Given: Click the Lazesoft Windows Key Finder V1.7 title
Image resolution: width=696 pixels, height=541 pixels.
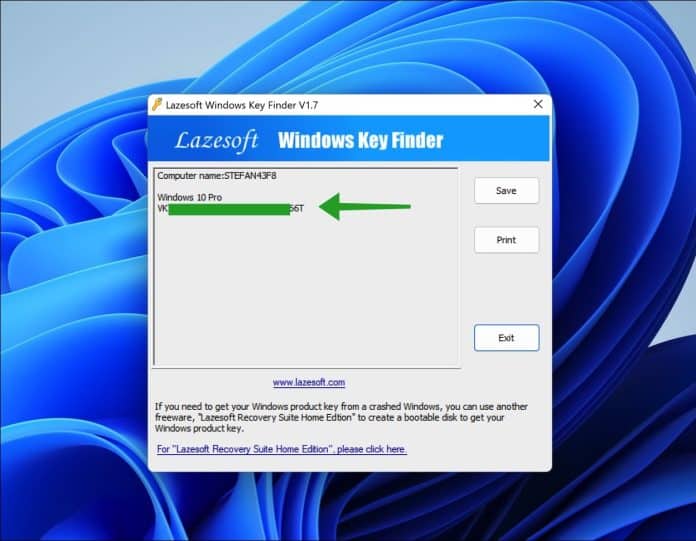Looking at the screenshot, I should point(242,105).
